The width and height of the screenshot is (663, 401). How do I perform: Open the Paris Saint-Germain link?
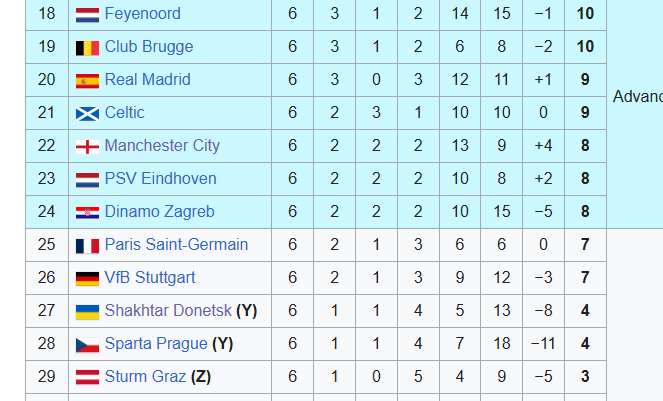[x=176, y=244]
